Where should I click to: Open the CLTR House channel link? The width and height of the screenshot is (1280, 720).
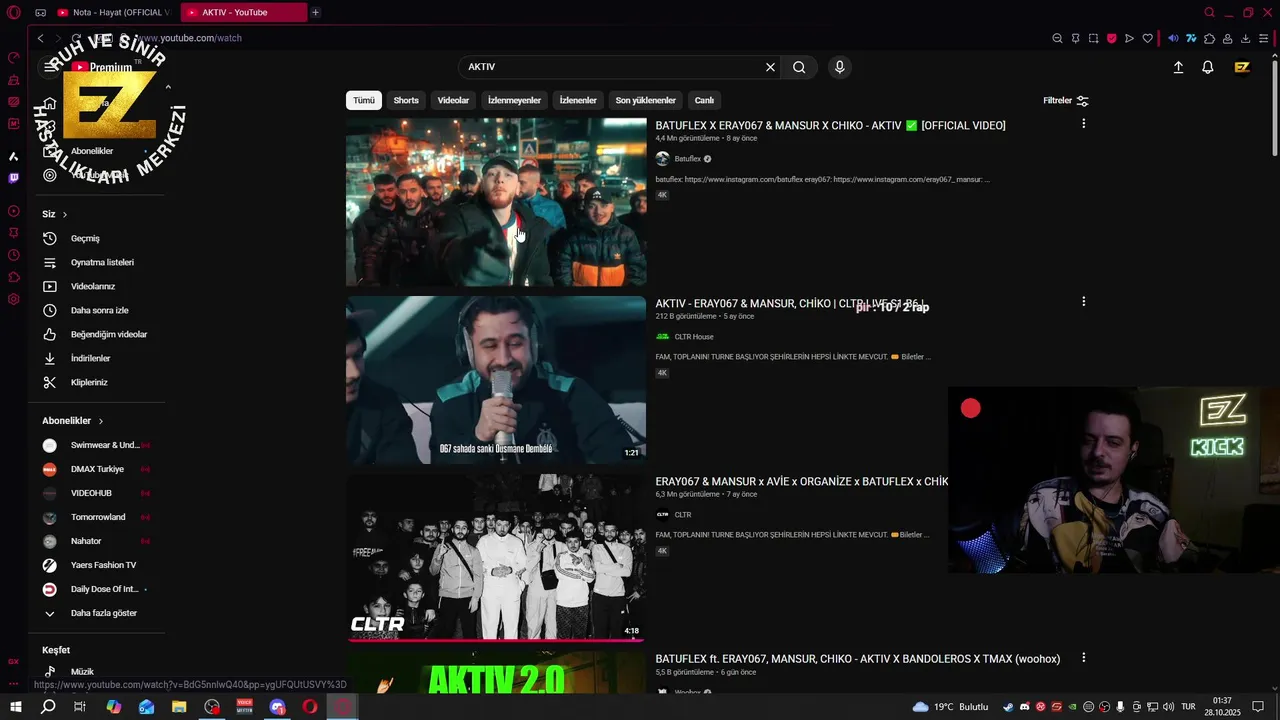[x=694, y=337]
